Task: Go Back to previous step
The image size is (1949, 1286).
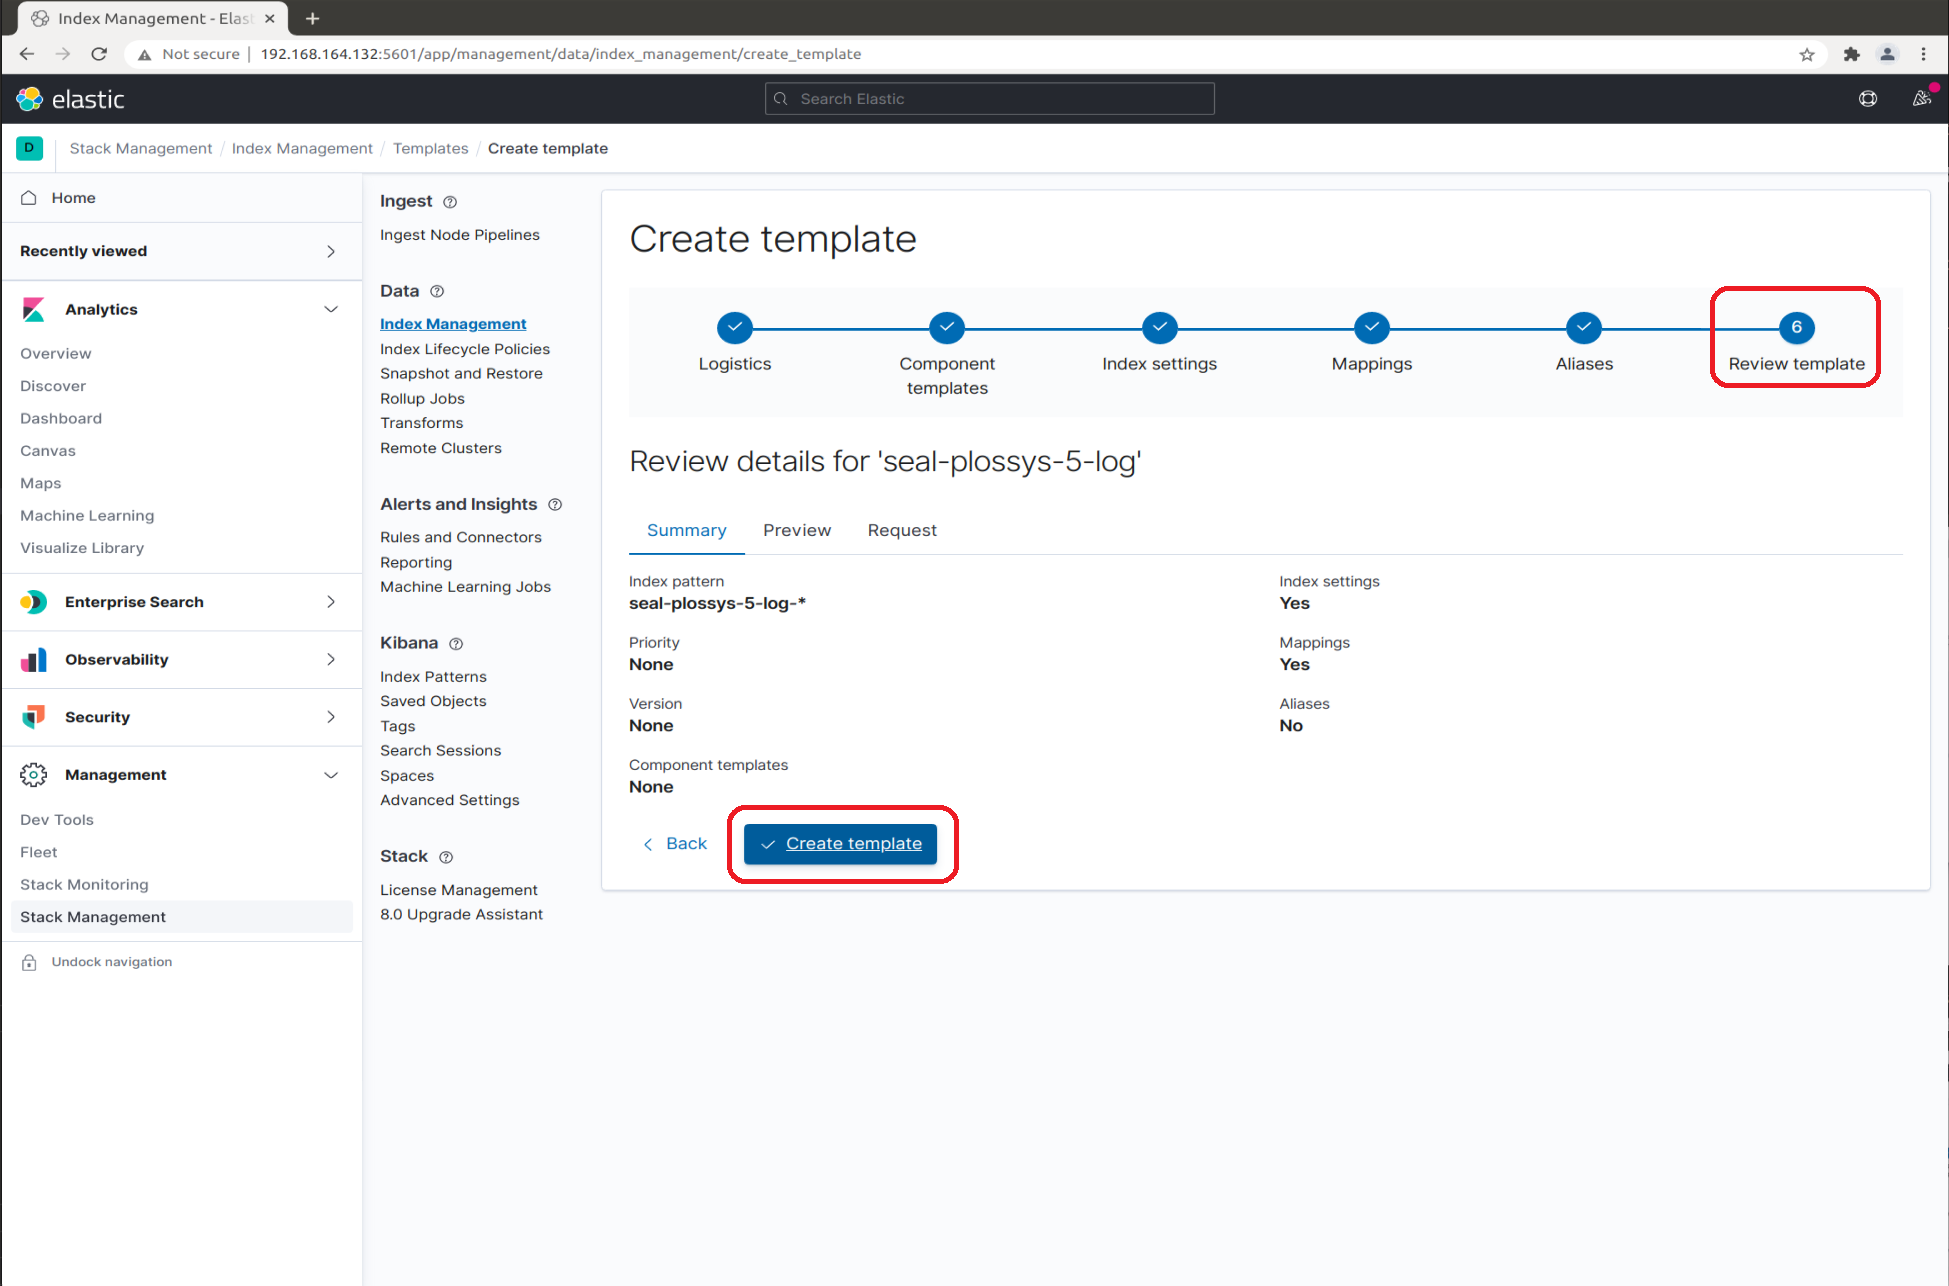Action: 675,844
